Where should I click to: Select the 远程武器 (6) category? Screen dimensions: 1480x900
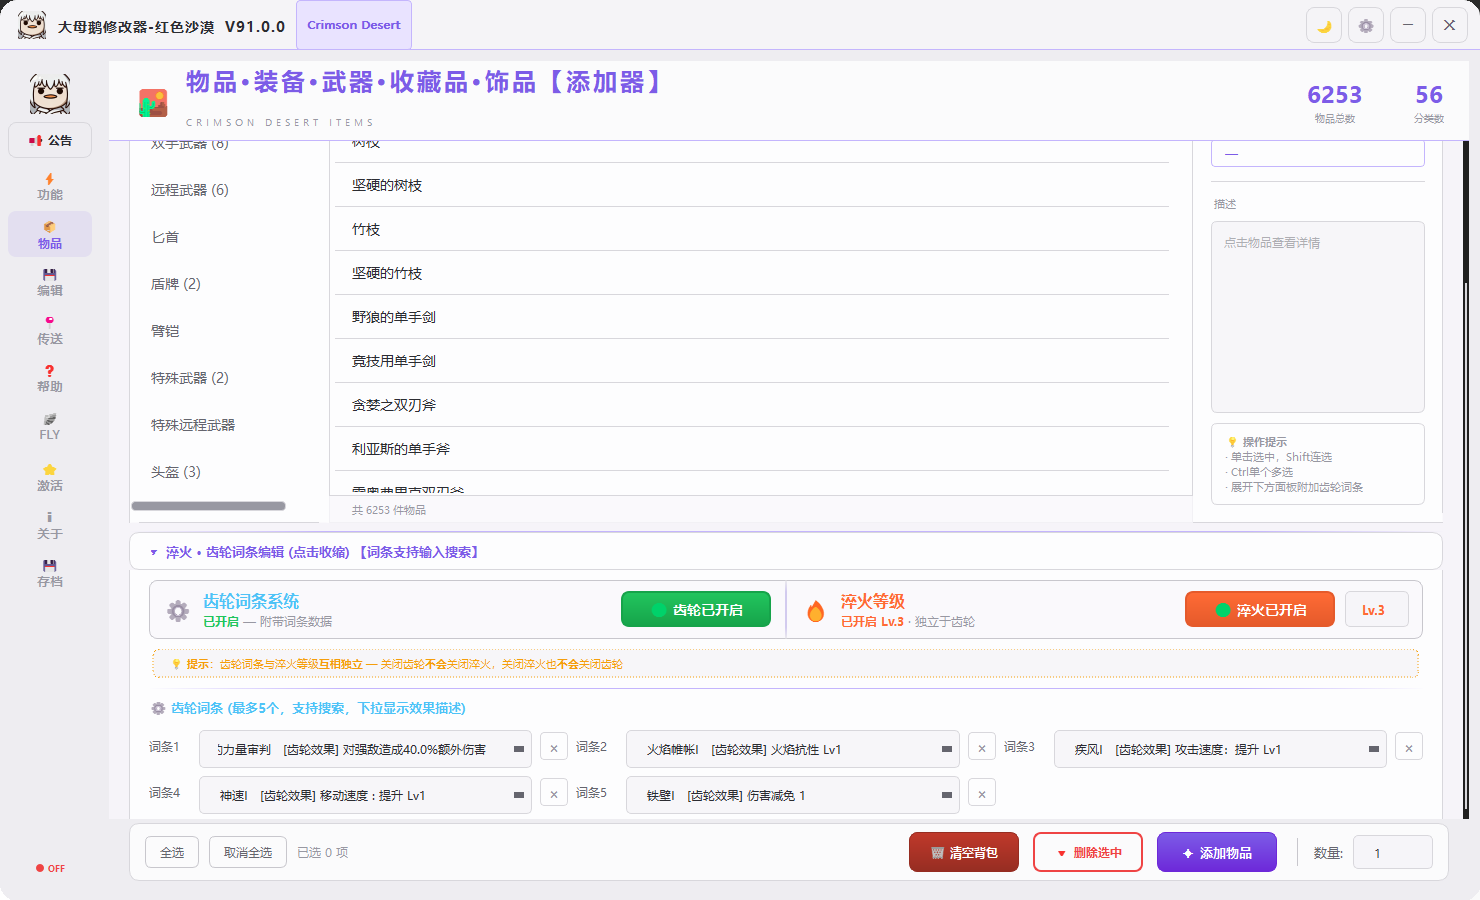click(x=190, y=190)
